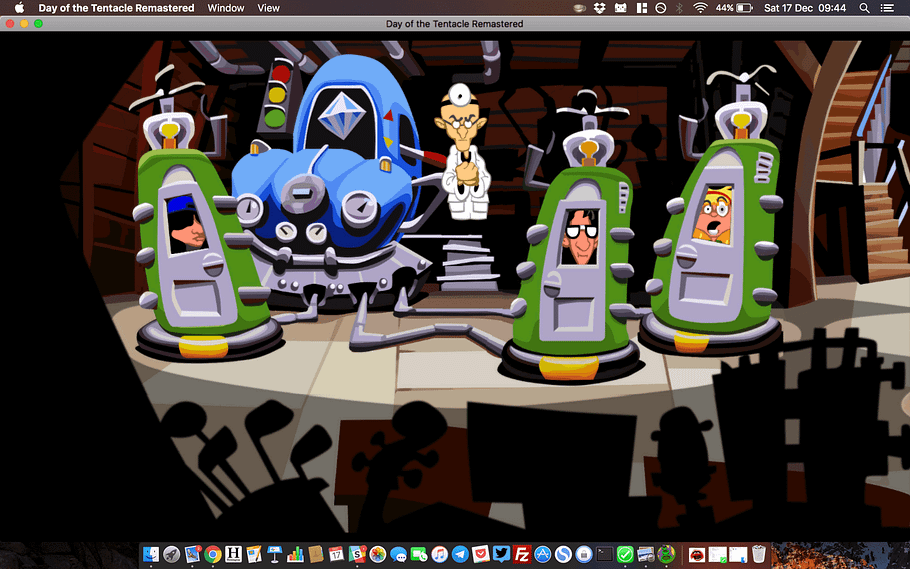Open Finder from the dock
910x569 pixels.
[151, 554]
